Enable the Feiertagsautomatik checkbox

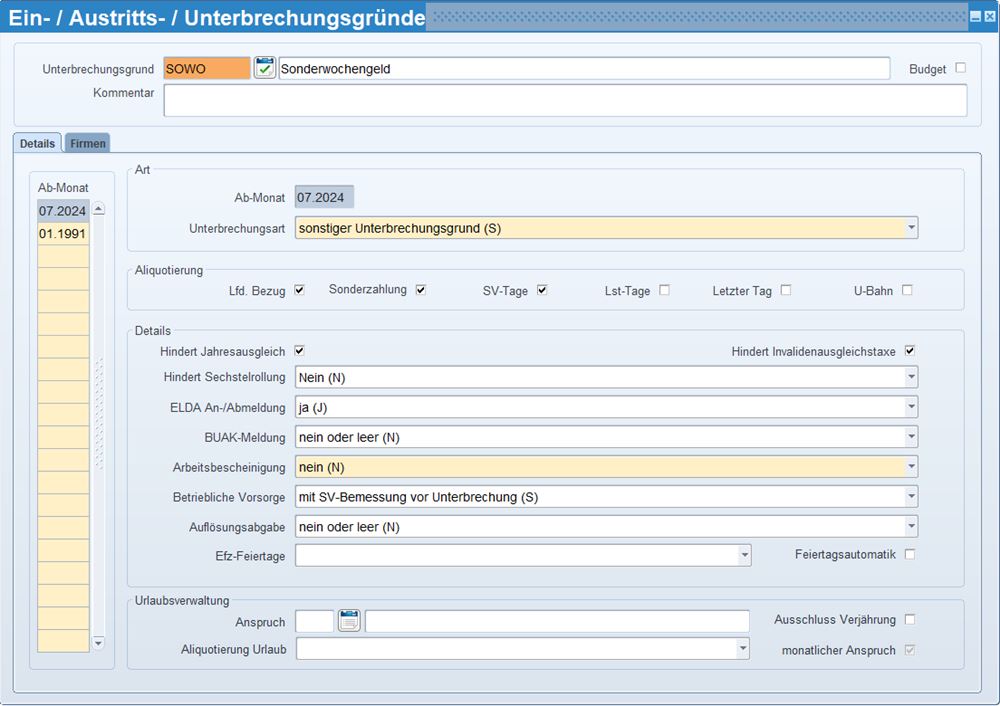click(x=910, y=554)
